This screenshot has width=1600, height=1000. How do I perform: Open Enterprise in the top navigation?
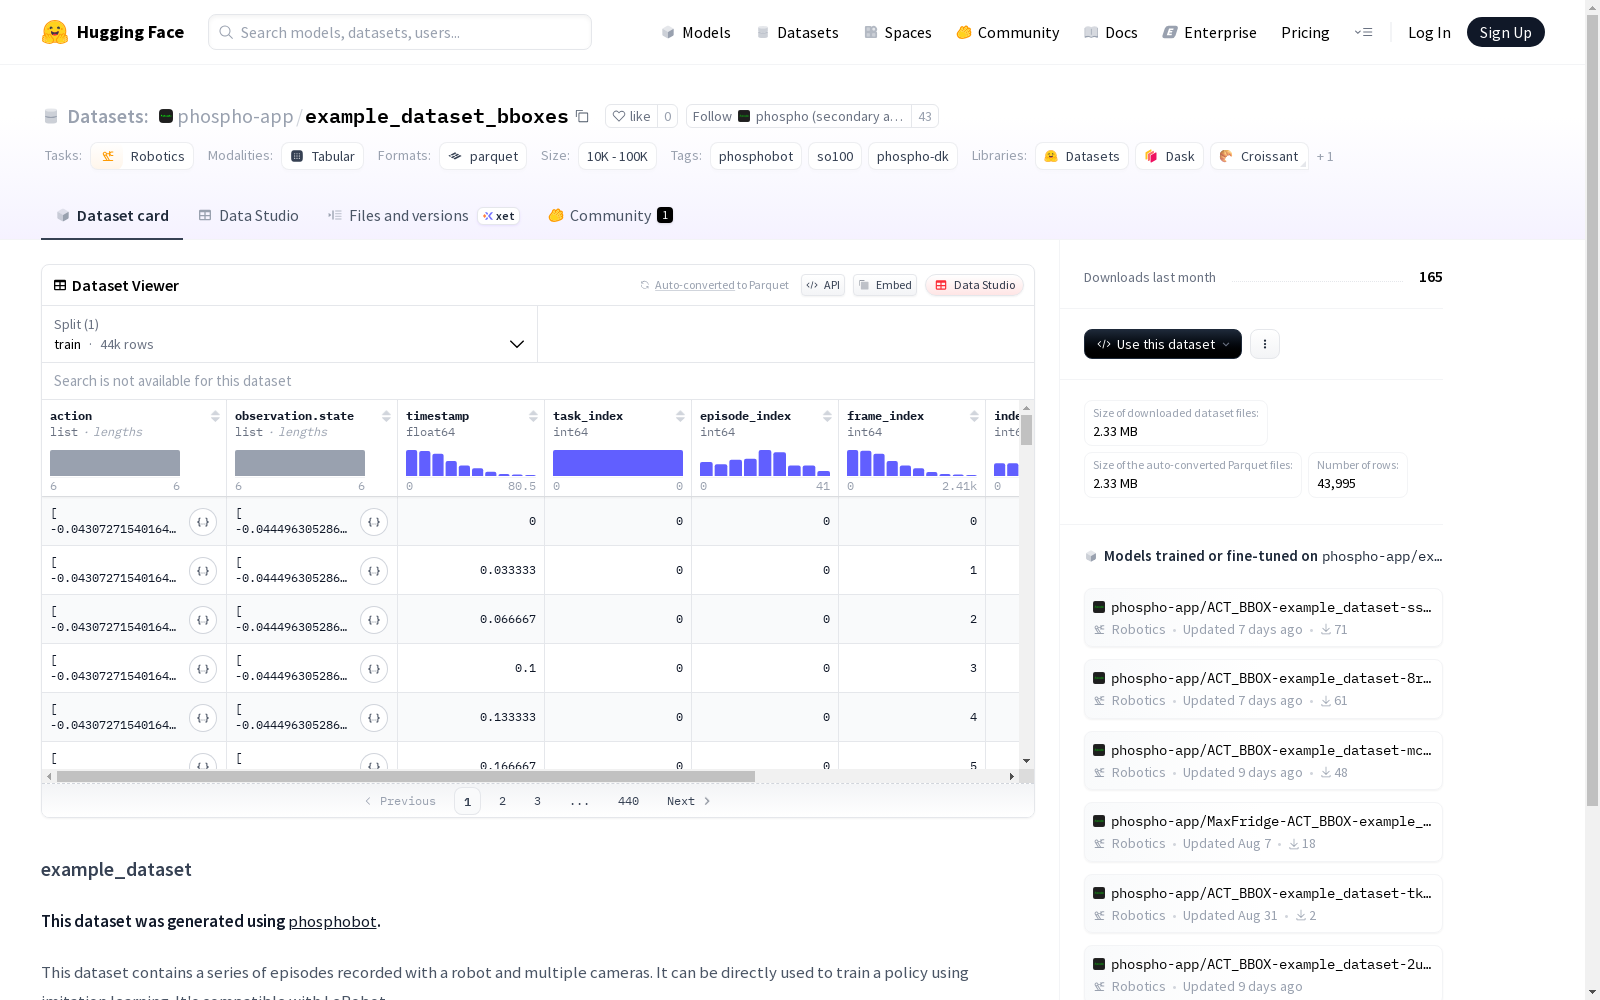coord(1209,32)
